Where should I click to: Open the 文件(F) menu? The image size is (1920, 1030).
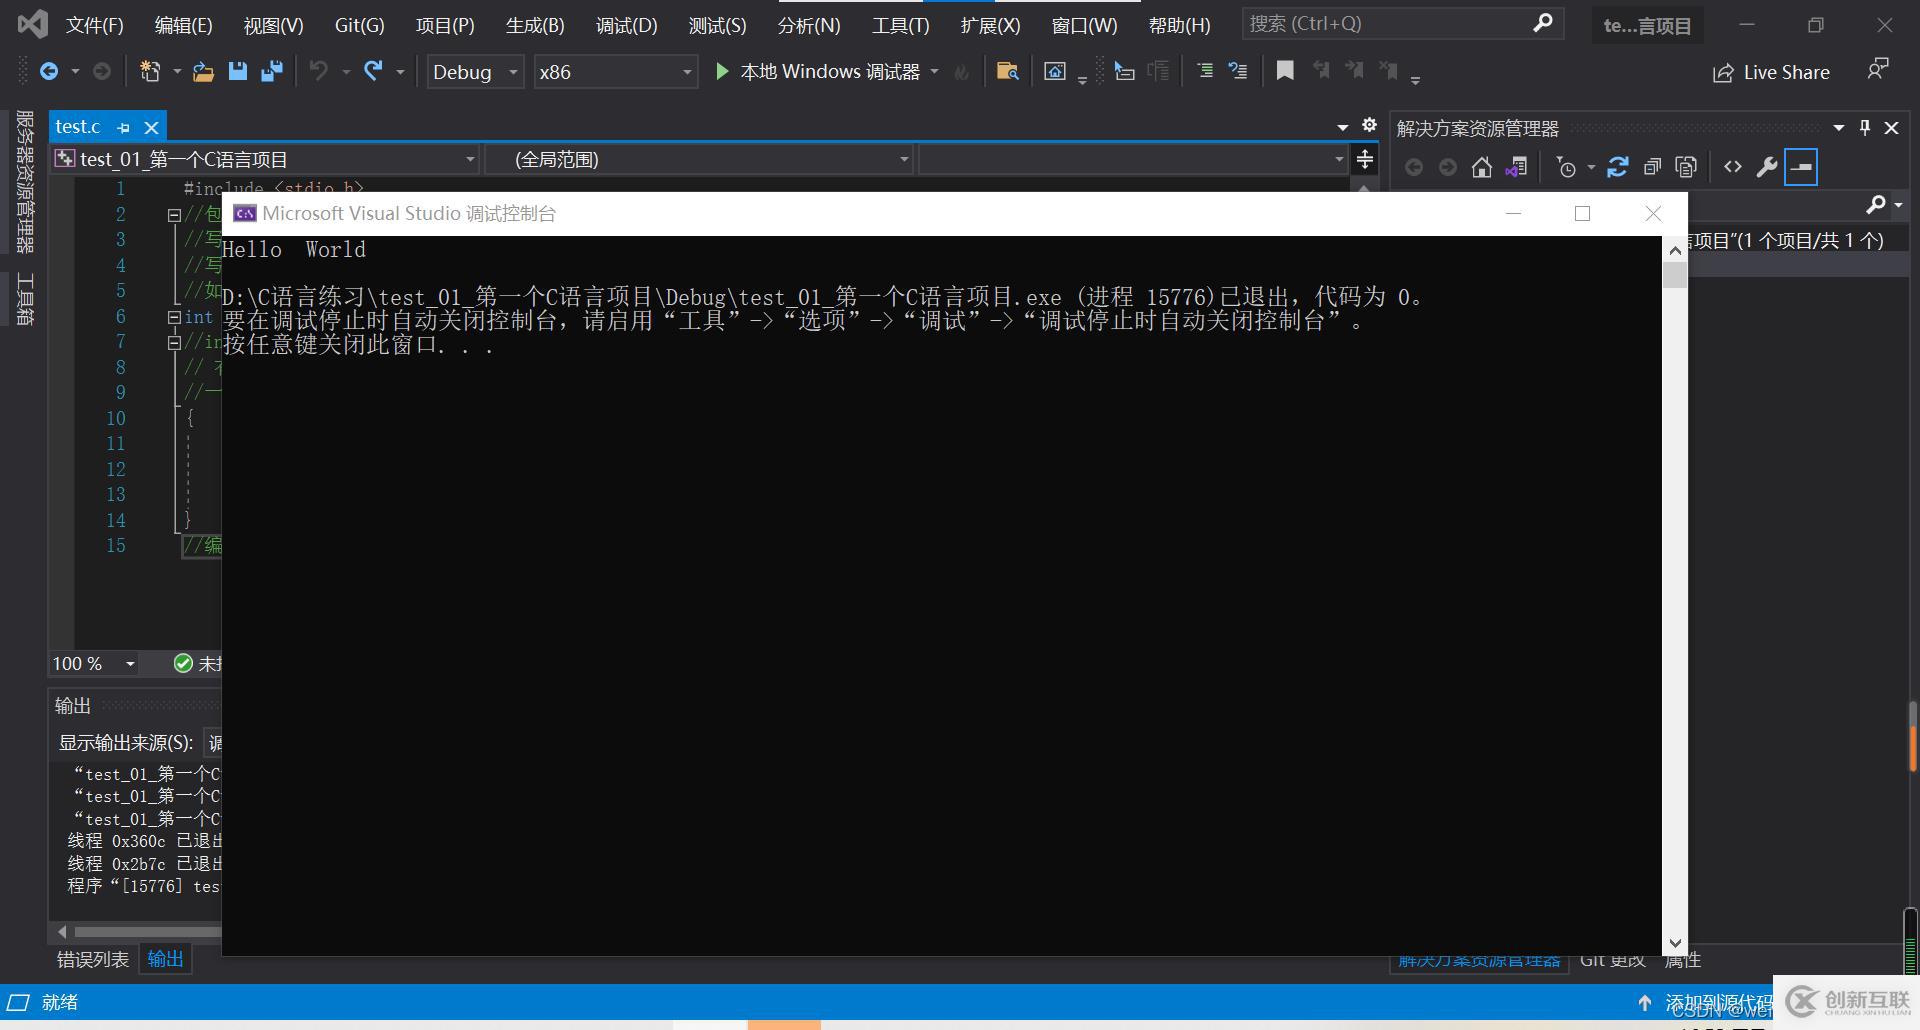pyautogui.click(x=95, y=25)
